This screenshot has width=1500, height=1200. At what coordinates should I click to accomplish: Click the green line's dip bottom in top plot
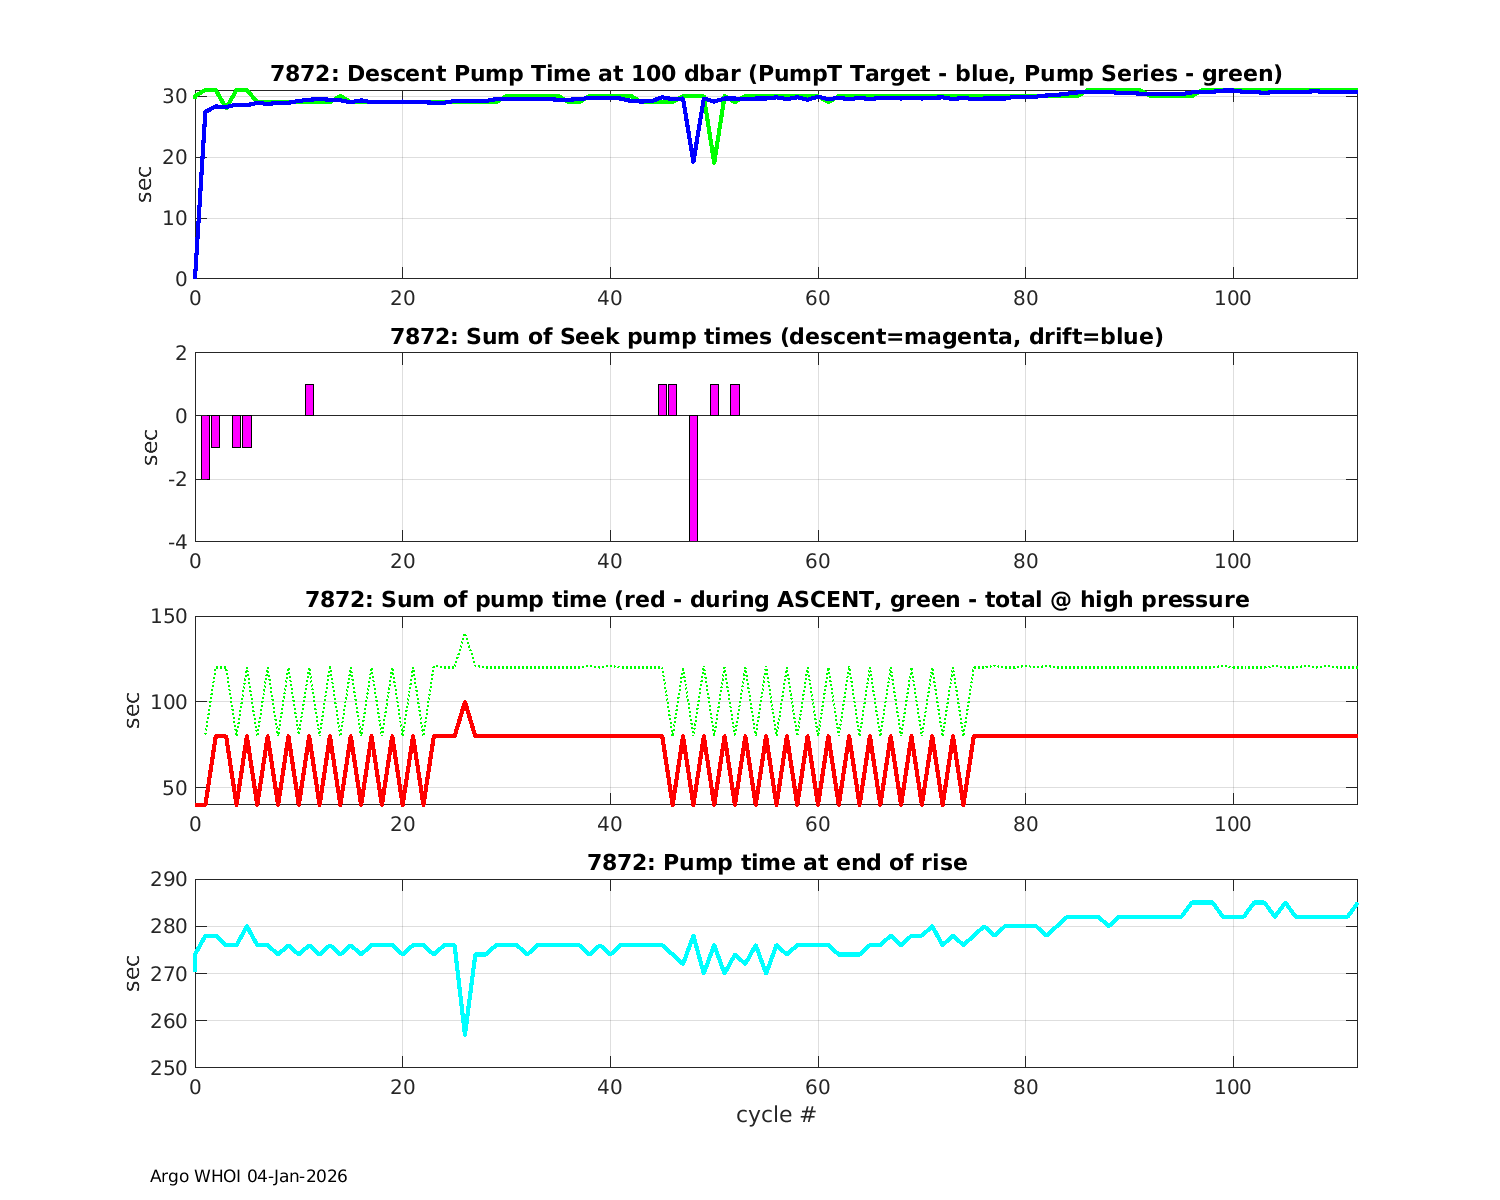[x=714, y=161]
